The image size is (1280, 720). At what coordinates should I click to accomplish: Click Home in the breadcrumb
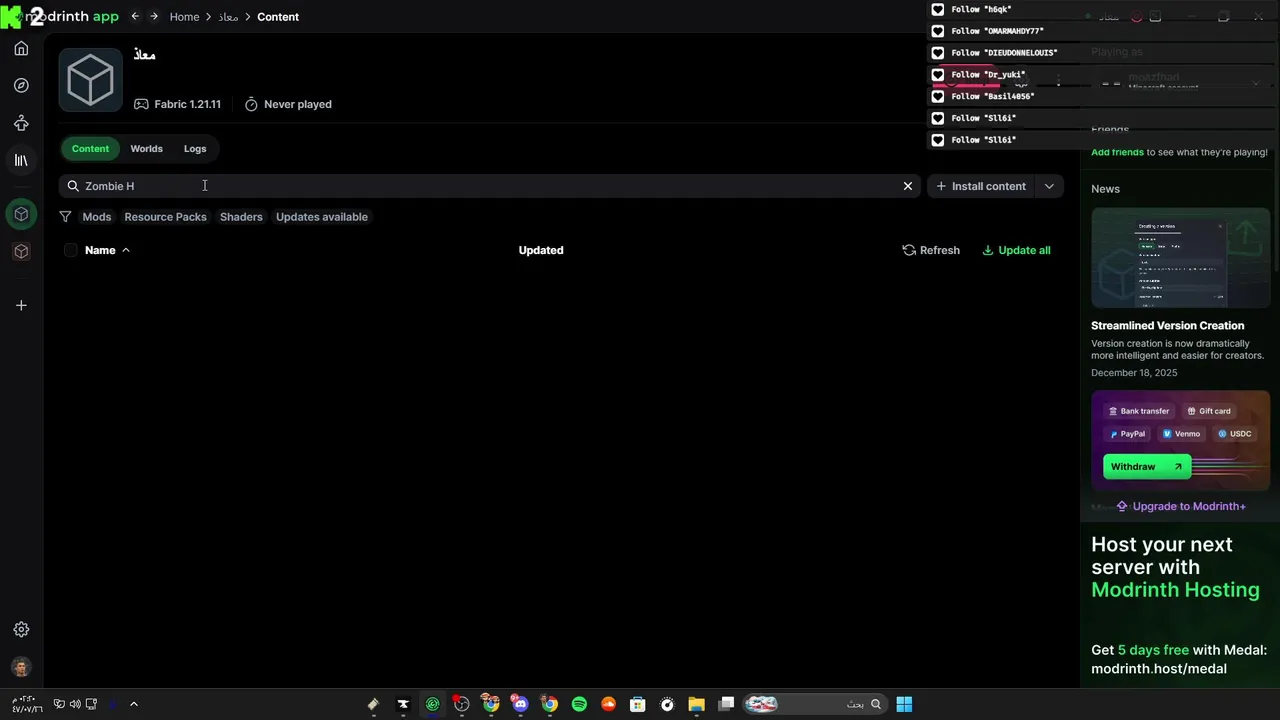[184, 17]
